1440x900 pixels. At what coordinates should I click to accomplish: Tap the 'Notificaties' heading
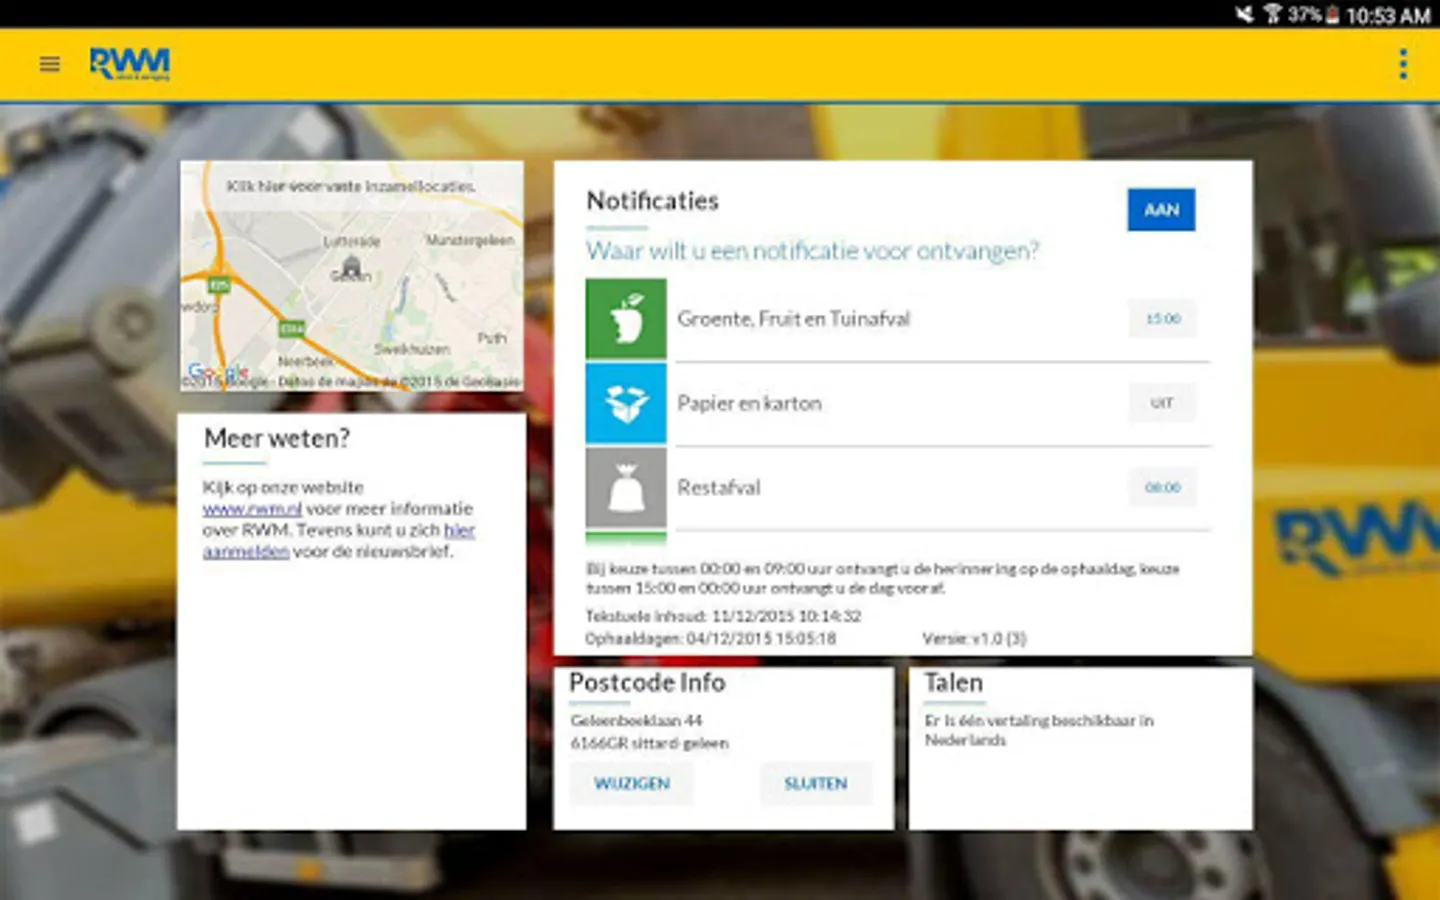pyautogui.click(x=653, y=201)
